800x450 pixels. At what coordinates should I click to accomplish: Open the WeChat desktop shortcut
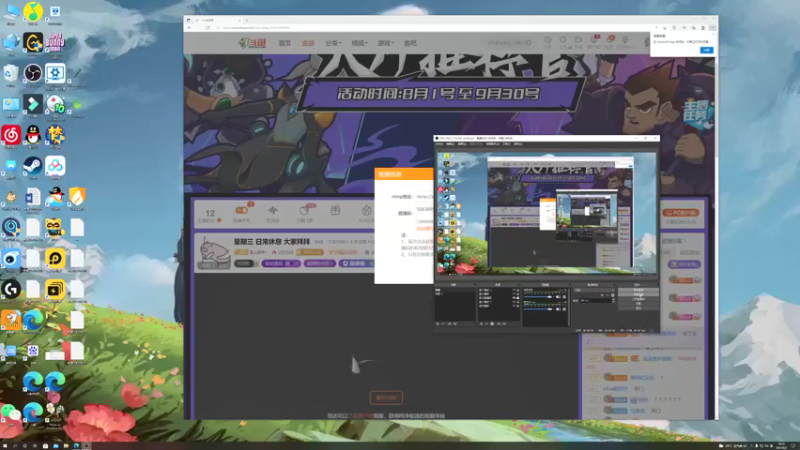pyautogui.click(x=11, y=412)
